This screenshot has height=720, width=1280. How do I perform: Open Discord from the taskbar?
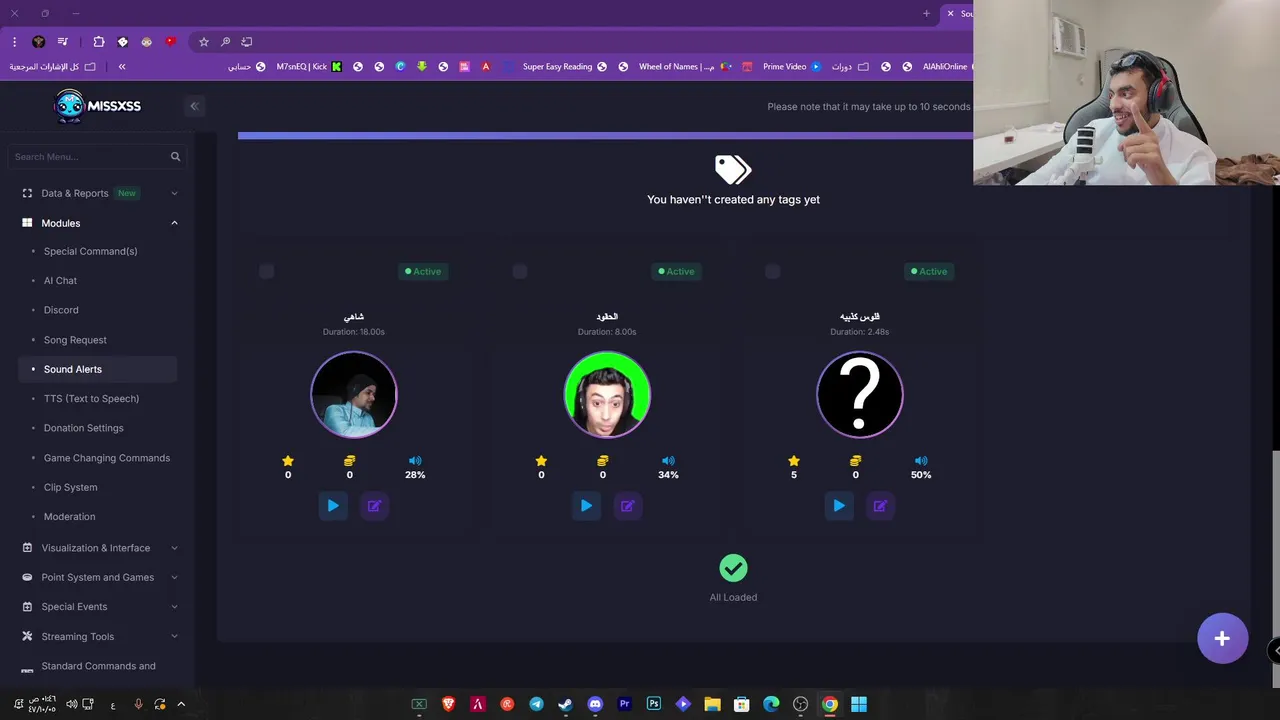point(595,704)
